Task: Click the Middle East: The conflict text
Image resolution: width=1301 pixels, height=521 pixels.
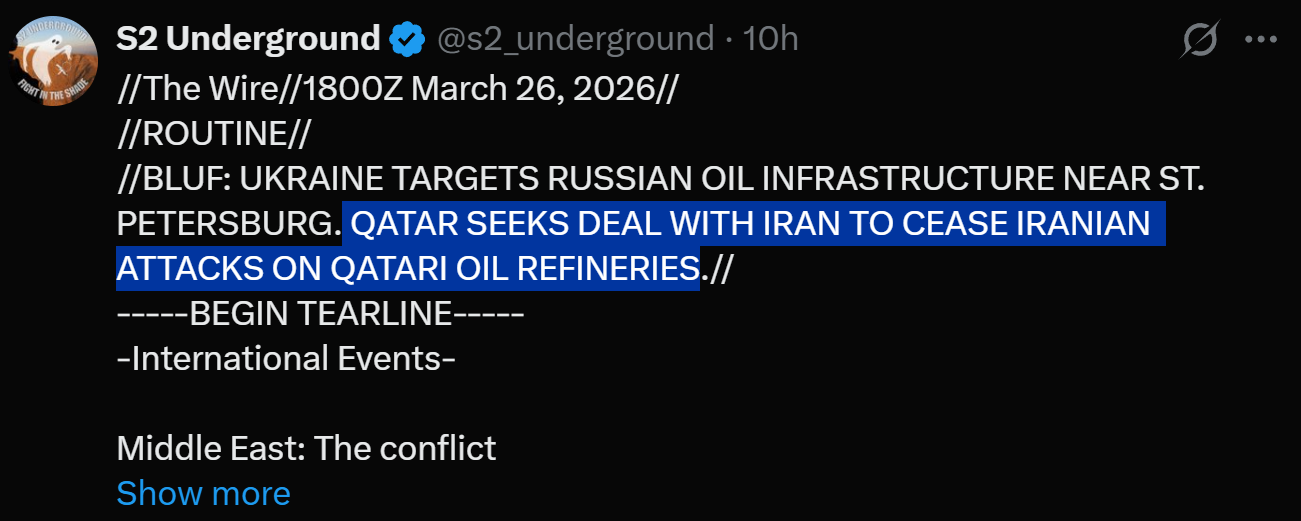Action: click(306, 448)
